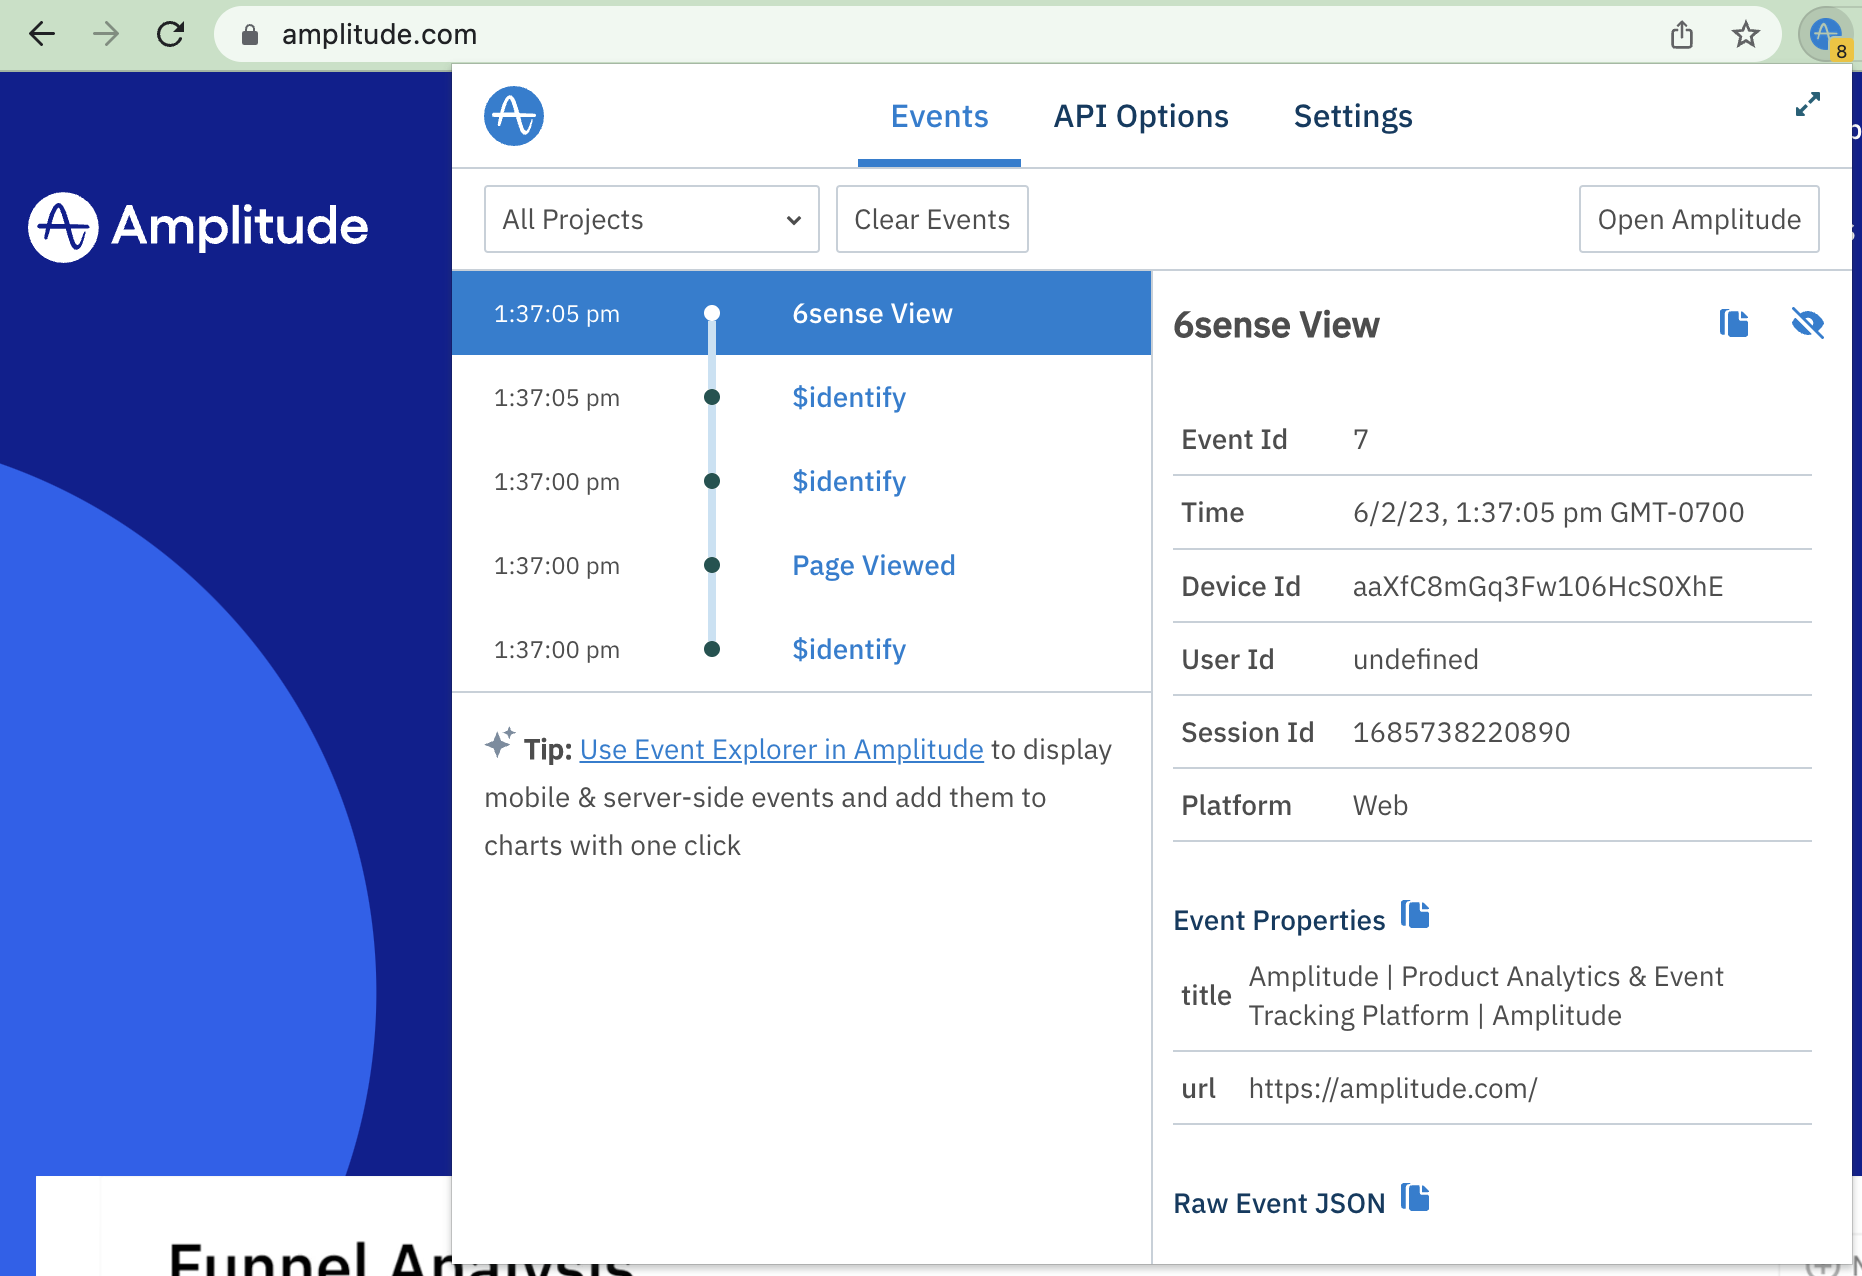Bookmark this page with star icon
This screenshot has width=1862, height=1276.
click(x=1745, y=35)
